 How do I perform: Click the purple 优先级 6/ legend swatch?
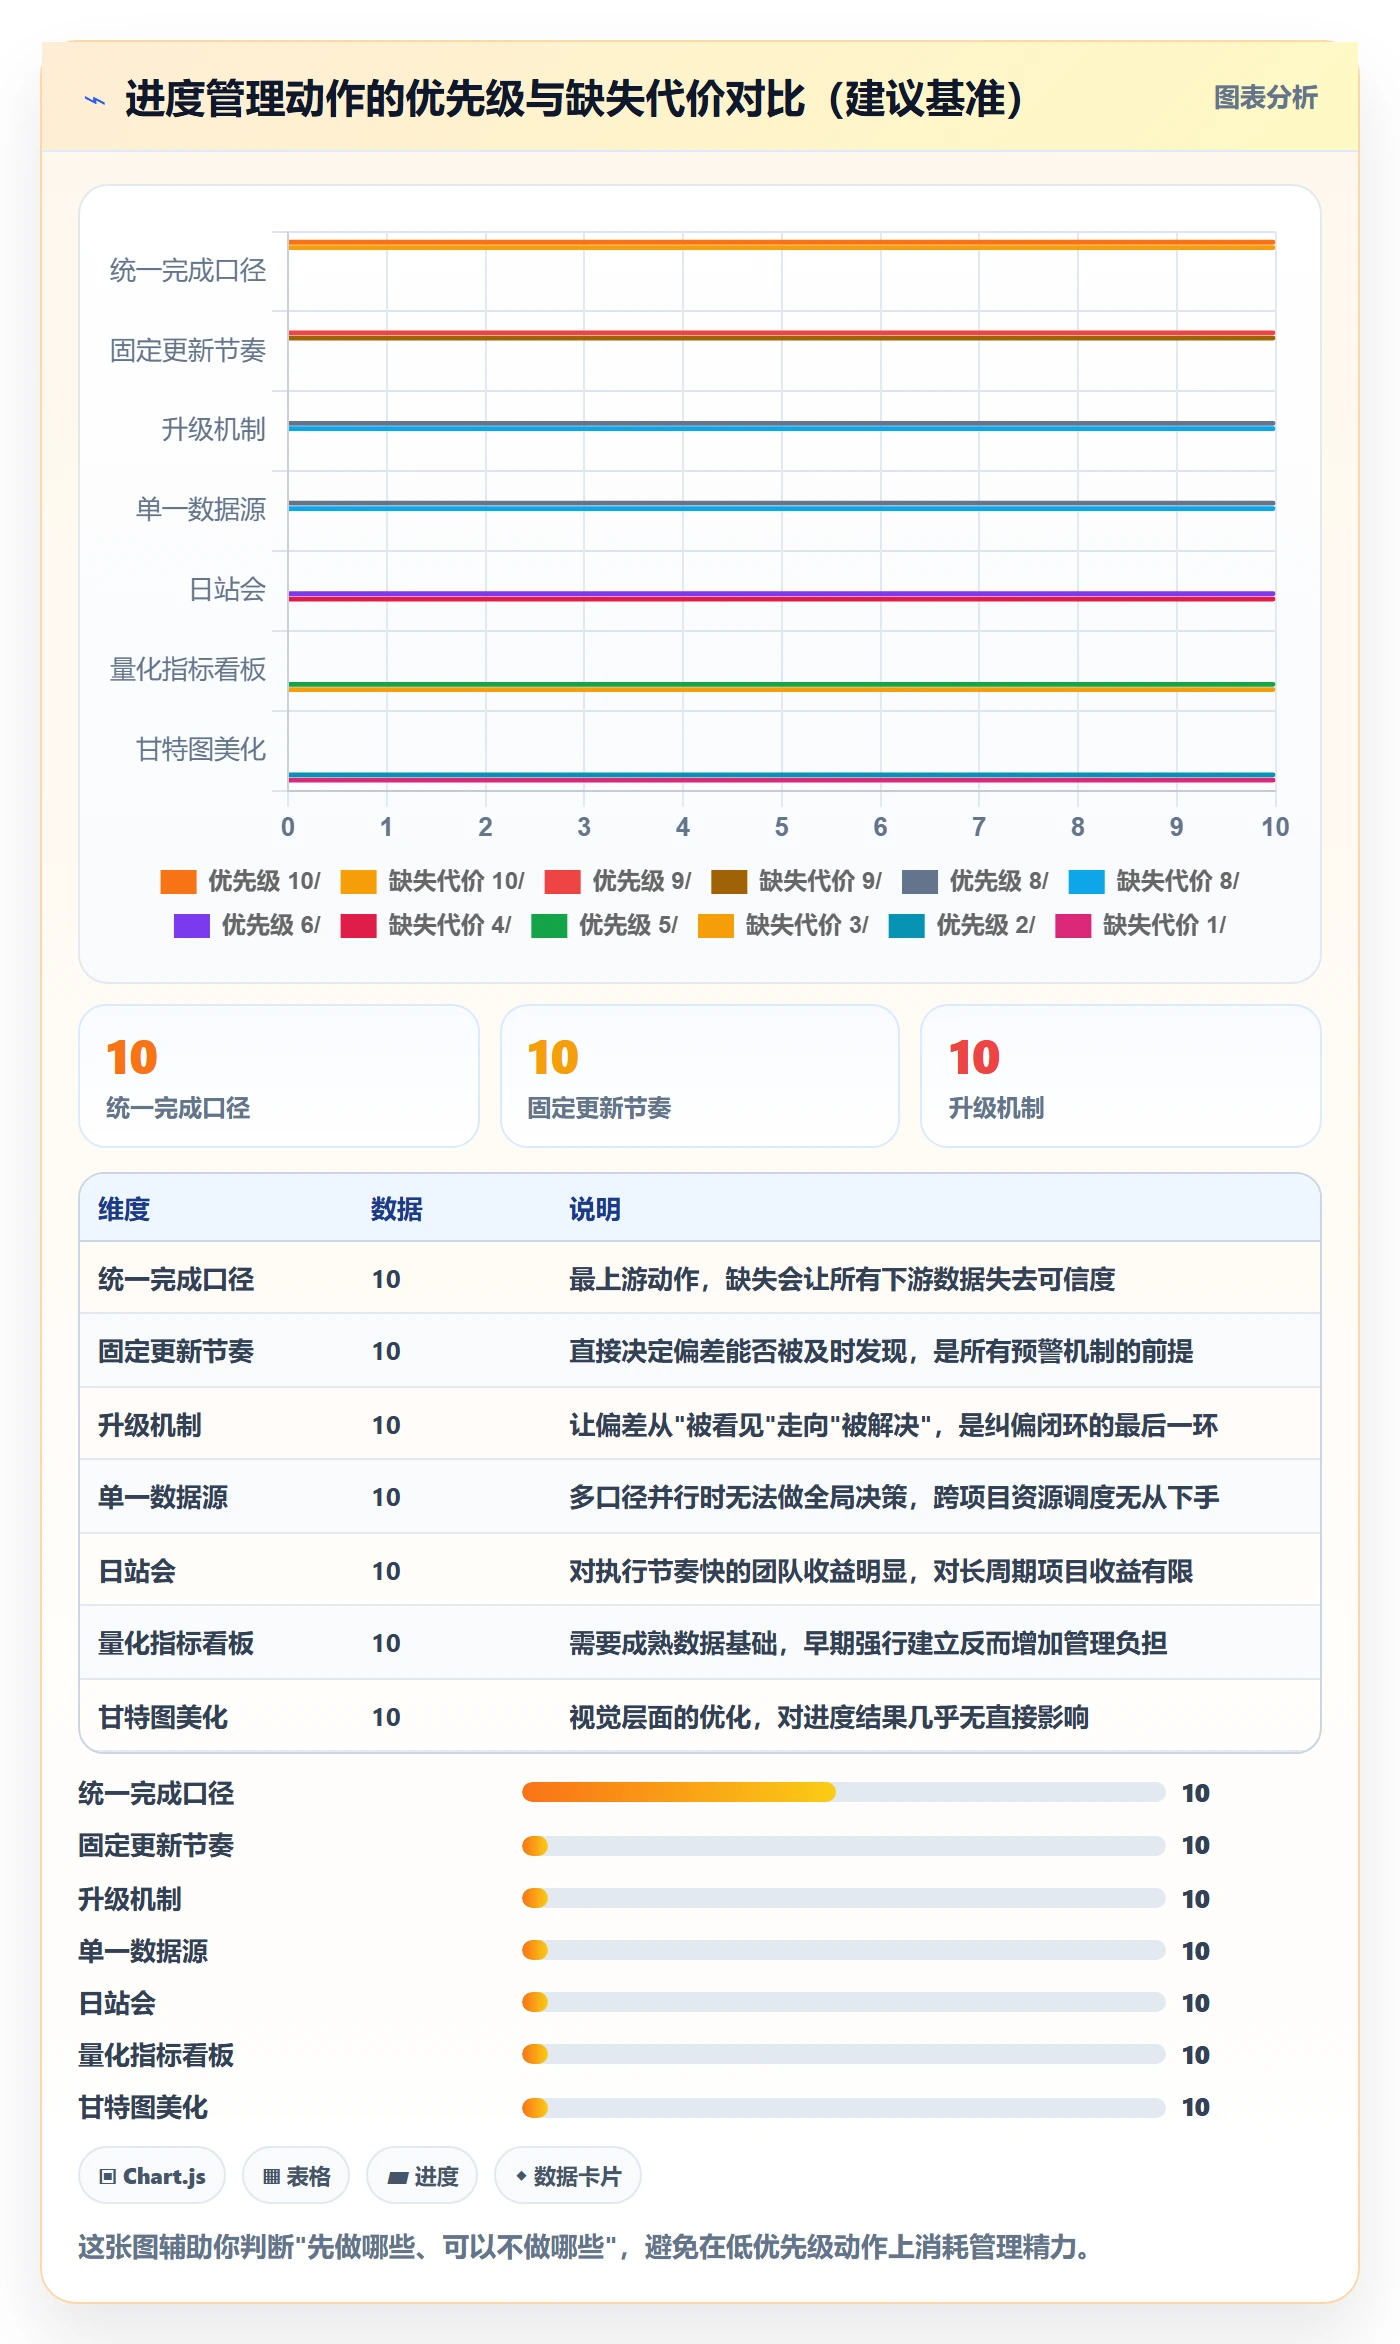[x=191, y=926]
